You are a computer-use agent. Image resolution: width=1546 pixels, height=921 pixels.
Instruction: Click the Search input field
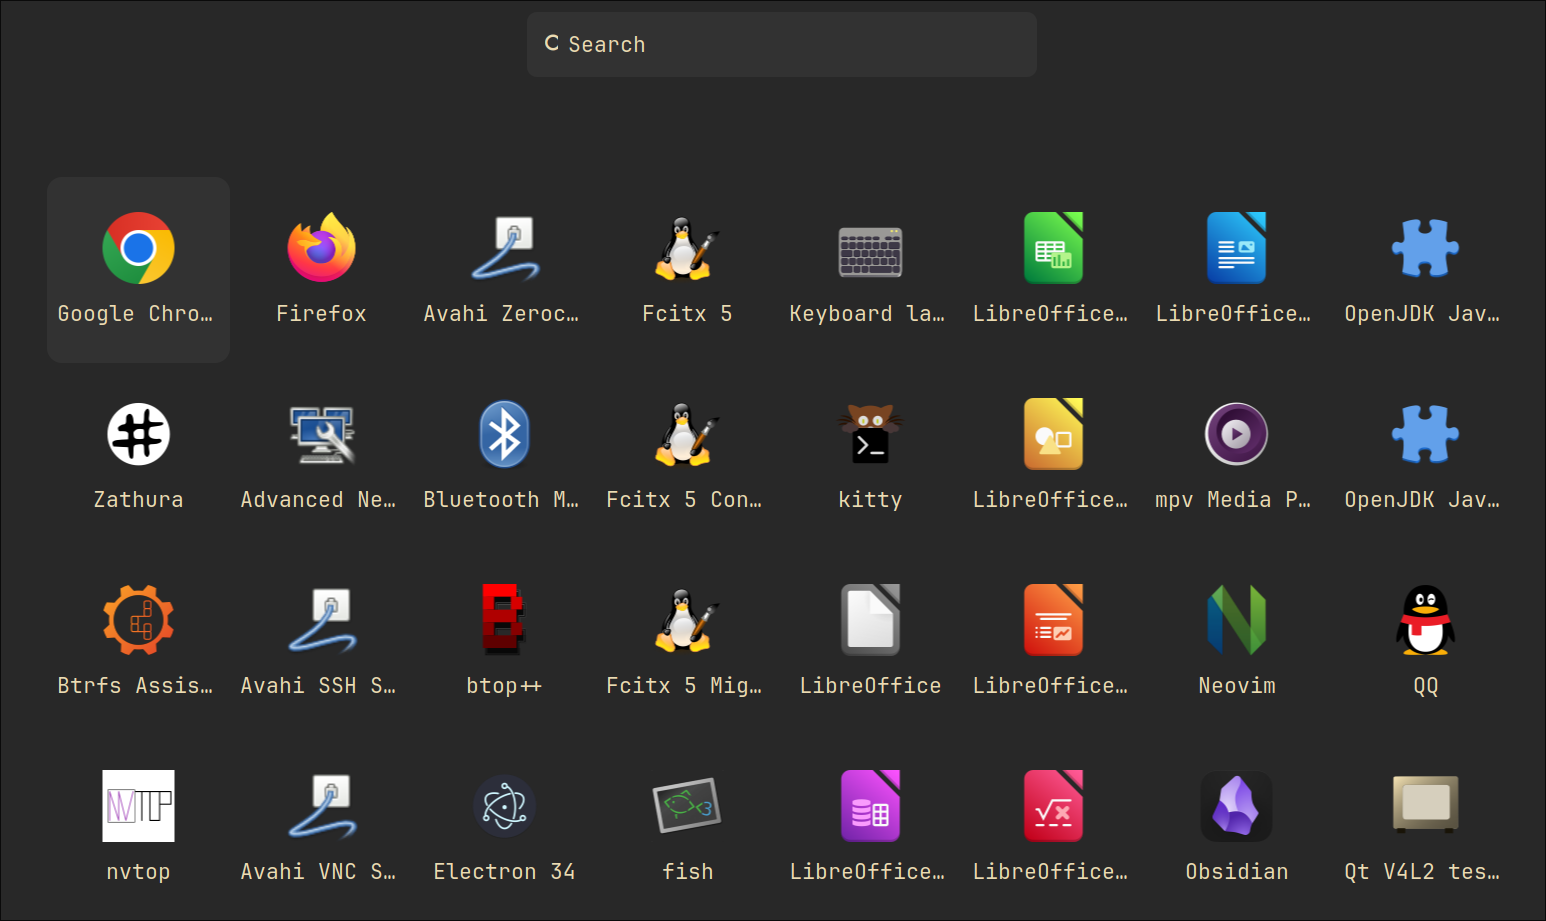[781, 44]
